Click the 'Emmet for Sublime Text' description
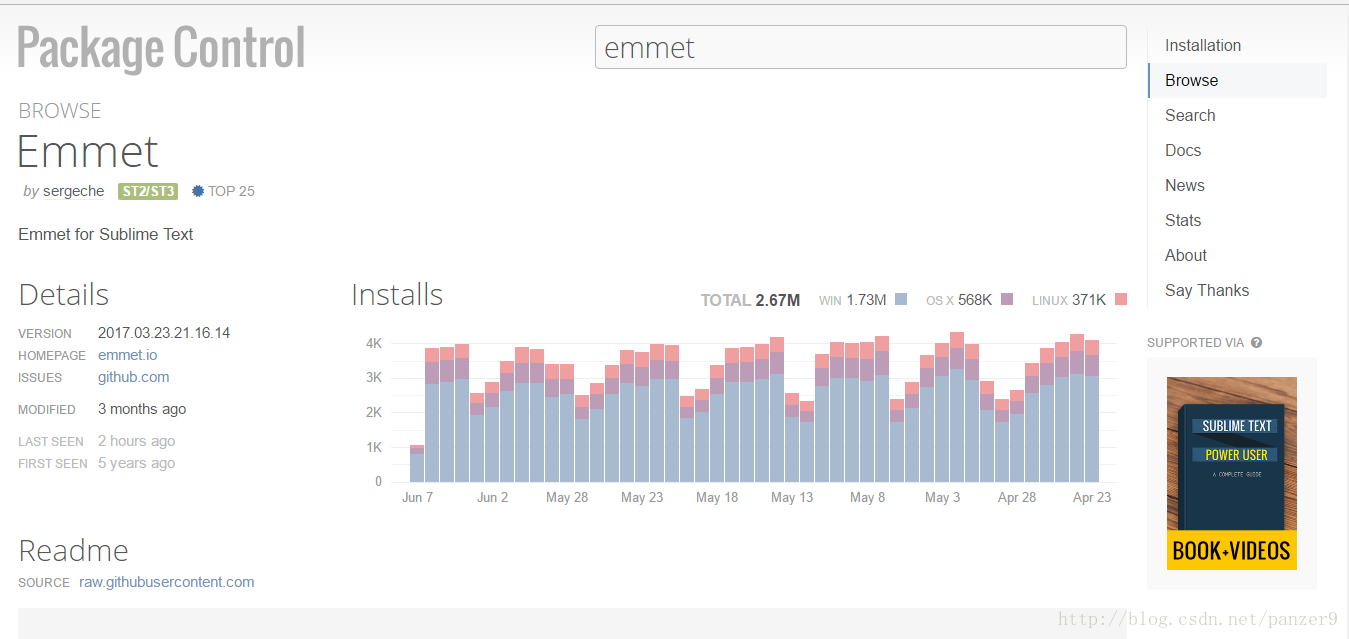 coord(106,234)
